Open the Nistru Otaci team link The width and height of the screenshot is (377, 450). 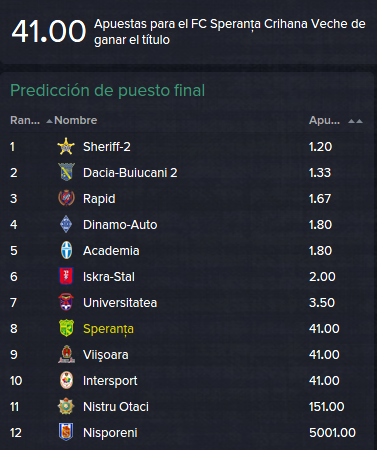(116, 407)
